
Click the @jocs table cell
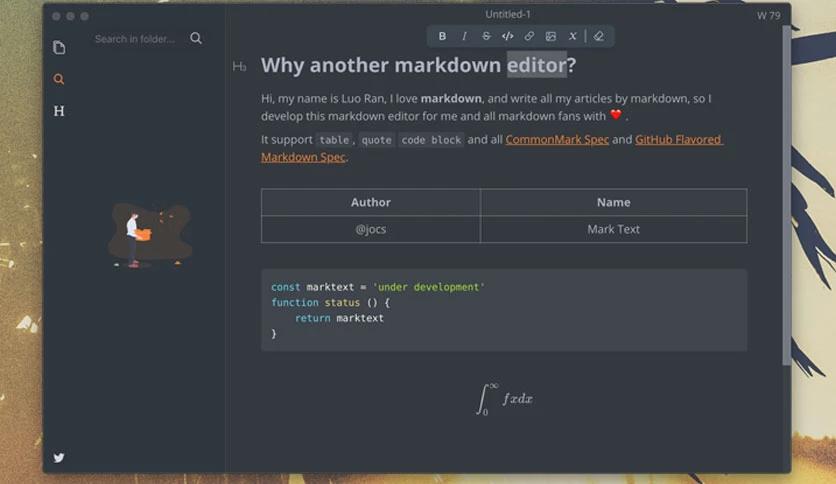click(371, 229)
